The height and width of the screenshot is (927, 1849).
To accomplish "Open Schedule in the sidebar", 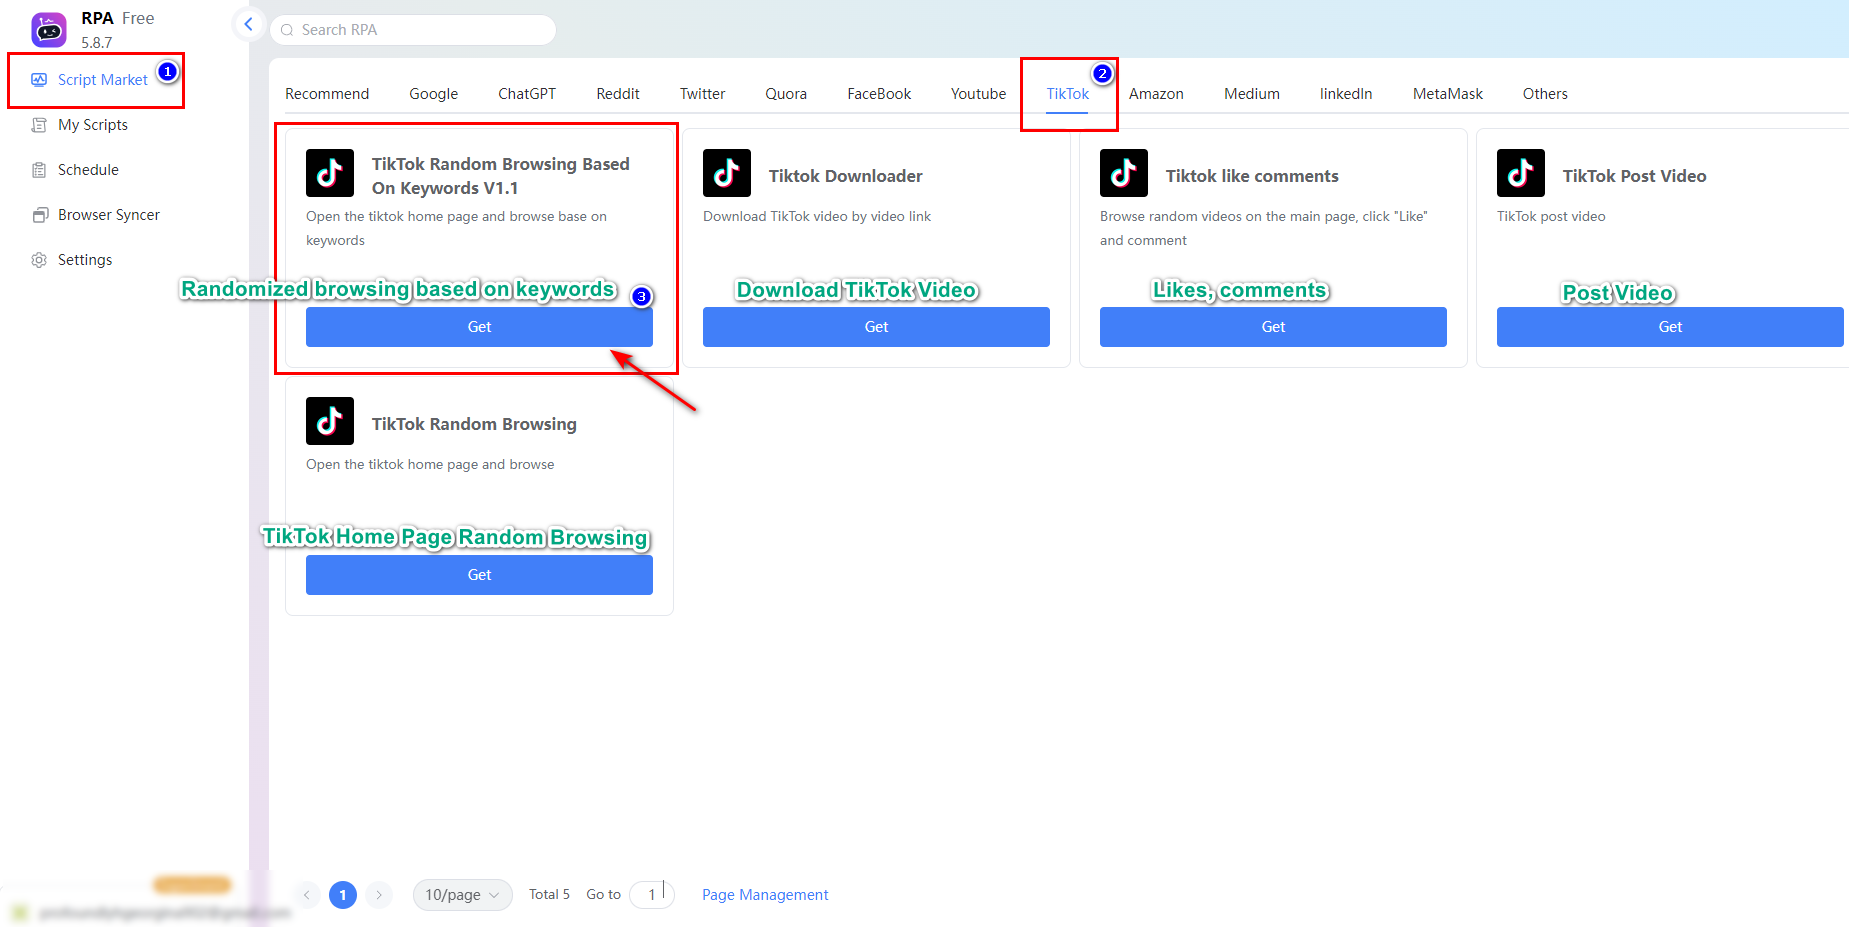I will [88, 170].
